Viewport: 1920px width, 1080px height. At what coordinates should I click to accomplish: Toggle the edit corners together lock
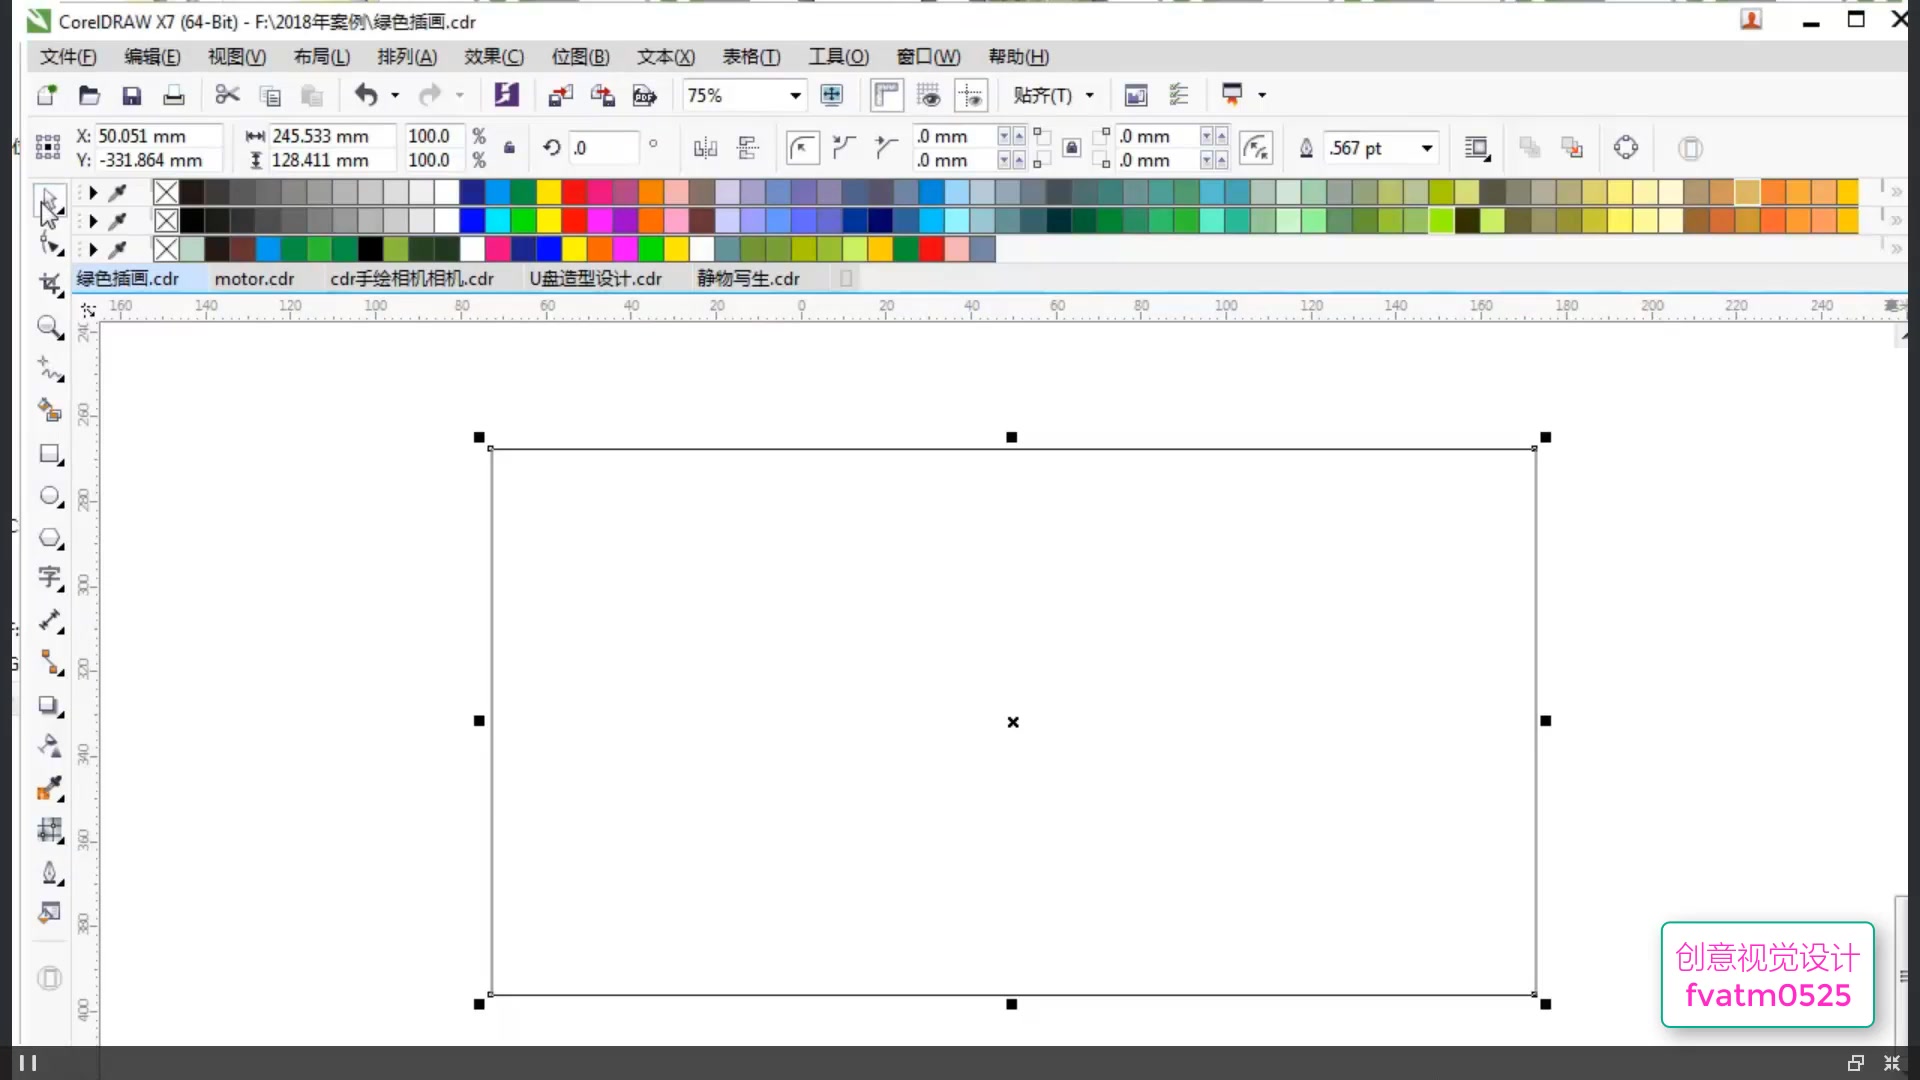click(1071, 148)
